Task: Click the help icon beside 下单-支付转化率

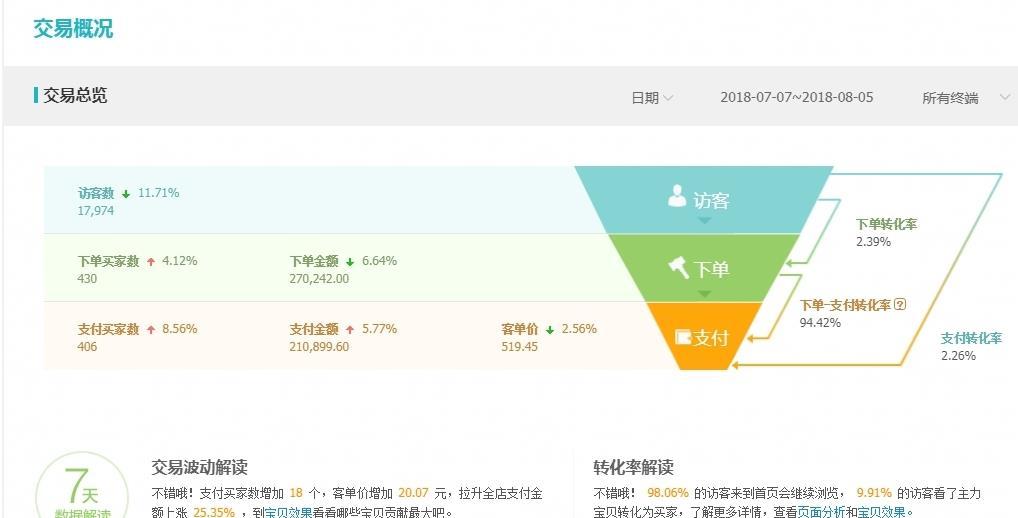Action: tap(900, 304)
